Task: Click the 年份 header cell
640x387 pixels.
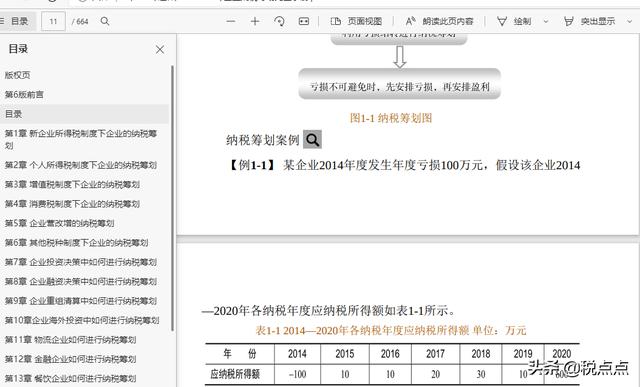Action: (240, 354)
